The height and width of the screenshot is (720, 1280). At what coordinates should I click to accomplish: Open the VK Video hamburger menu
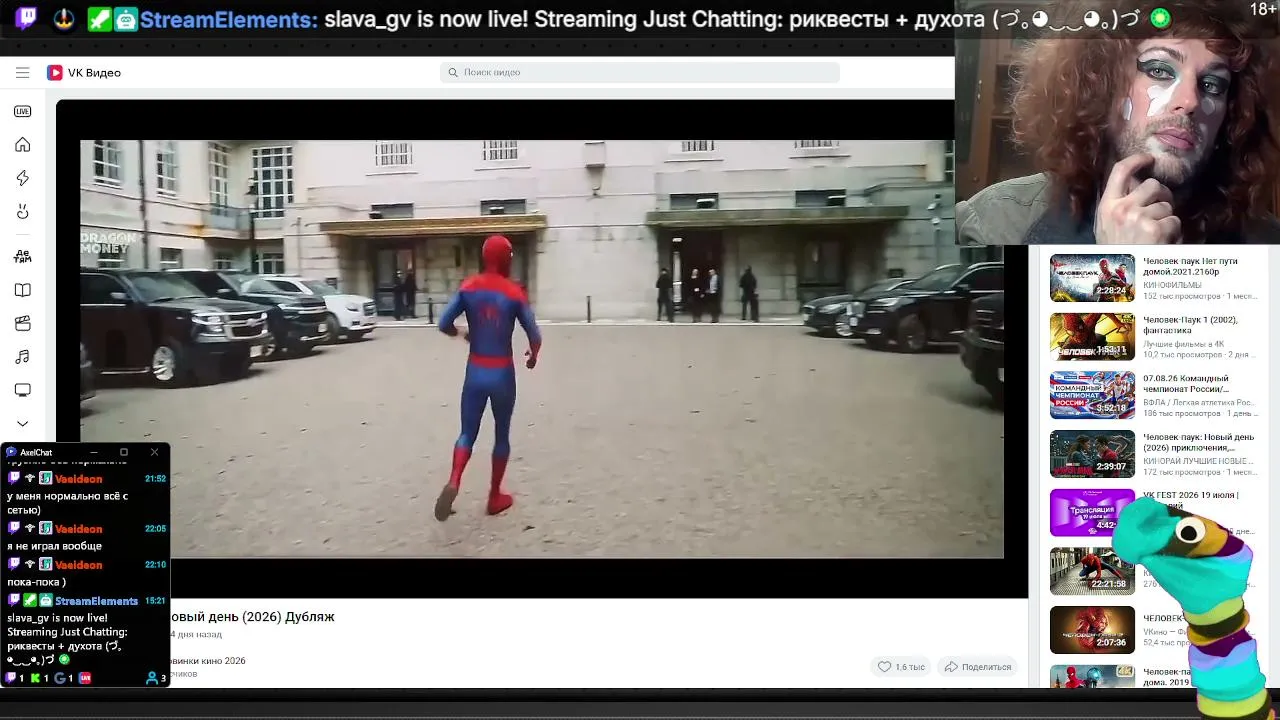[22, 72]
